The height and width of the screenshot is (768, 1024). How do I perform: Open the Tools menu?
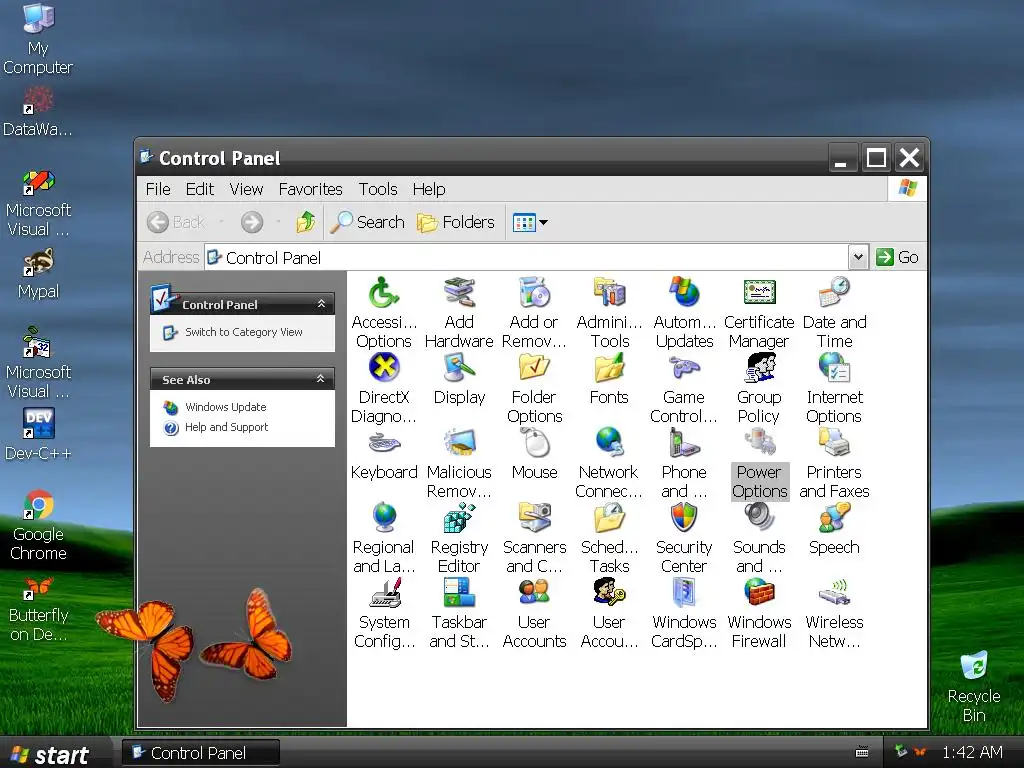click(x=377, y=189)
